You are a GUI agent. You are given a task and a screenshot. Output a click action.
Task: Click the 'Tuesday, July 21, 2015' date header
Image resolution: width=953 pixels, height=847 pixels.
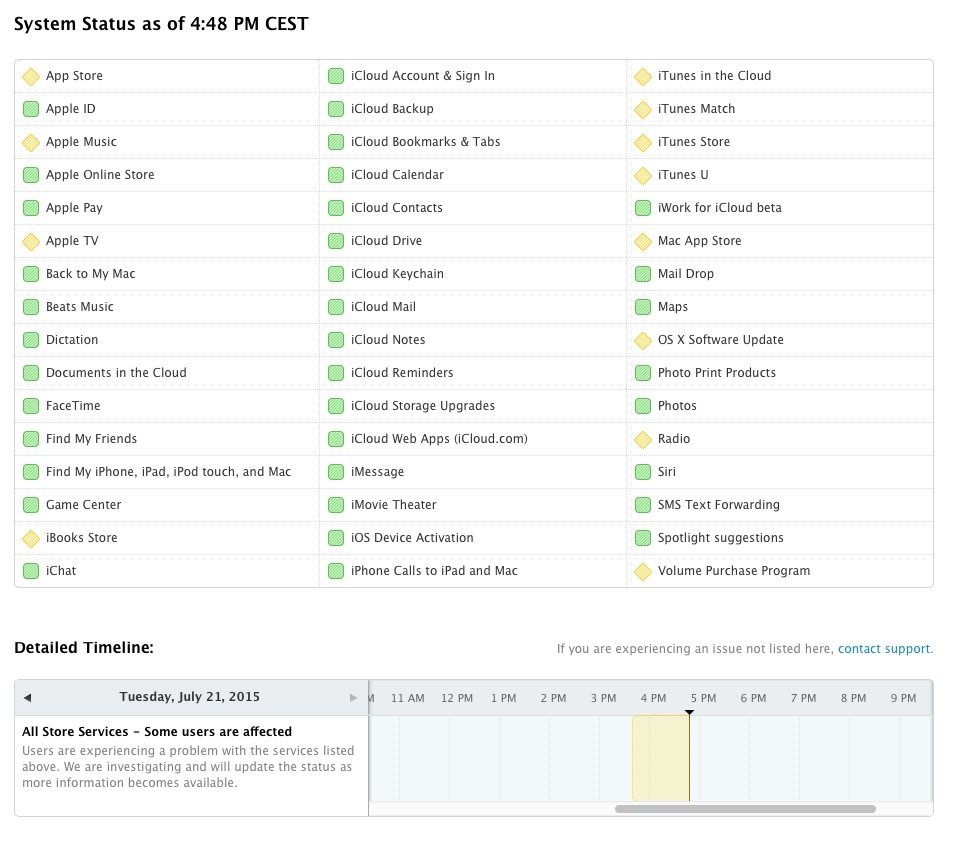tap(190, 697)
